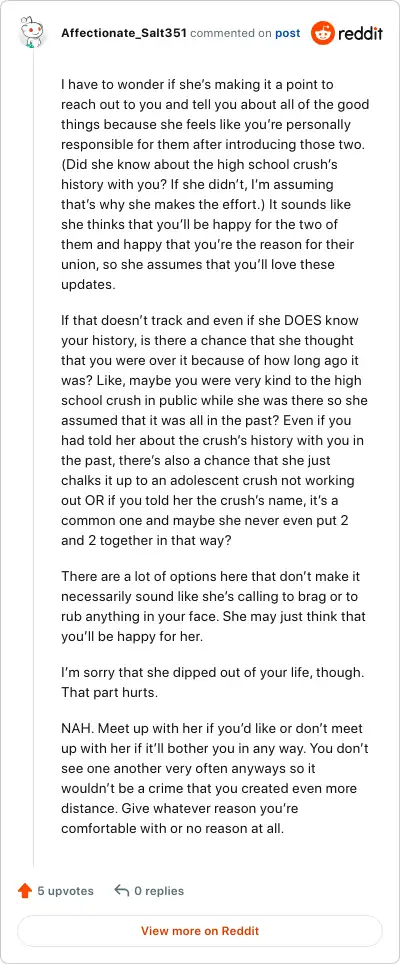The height and width of the screenshot is (964, 400).
Task: Click "commented on" header text
Action: pos(231,33)
